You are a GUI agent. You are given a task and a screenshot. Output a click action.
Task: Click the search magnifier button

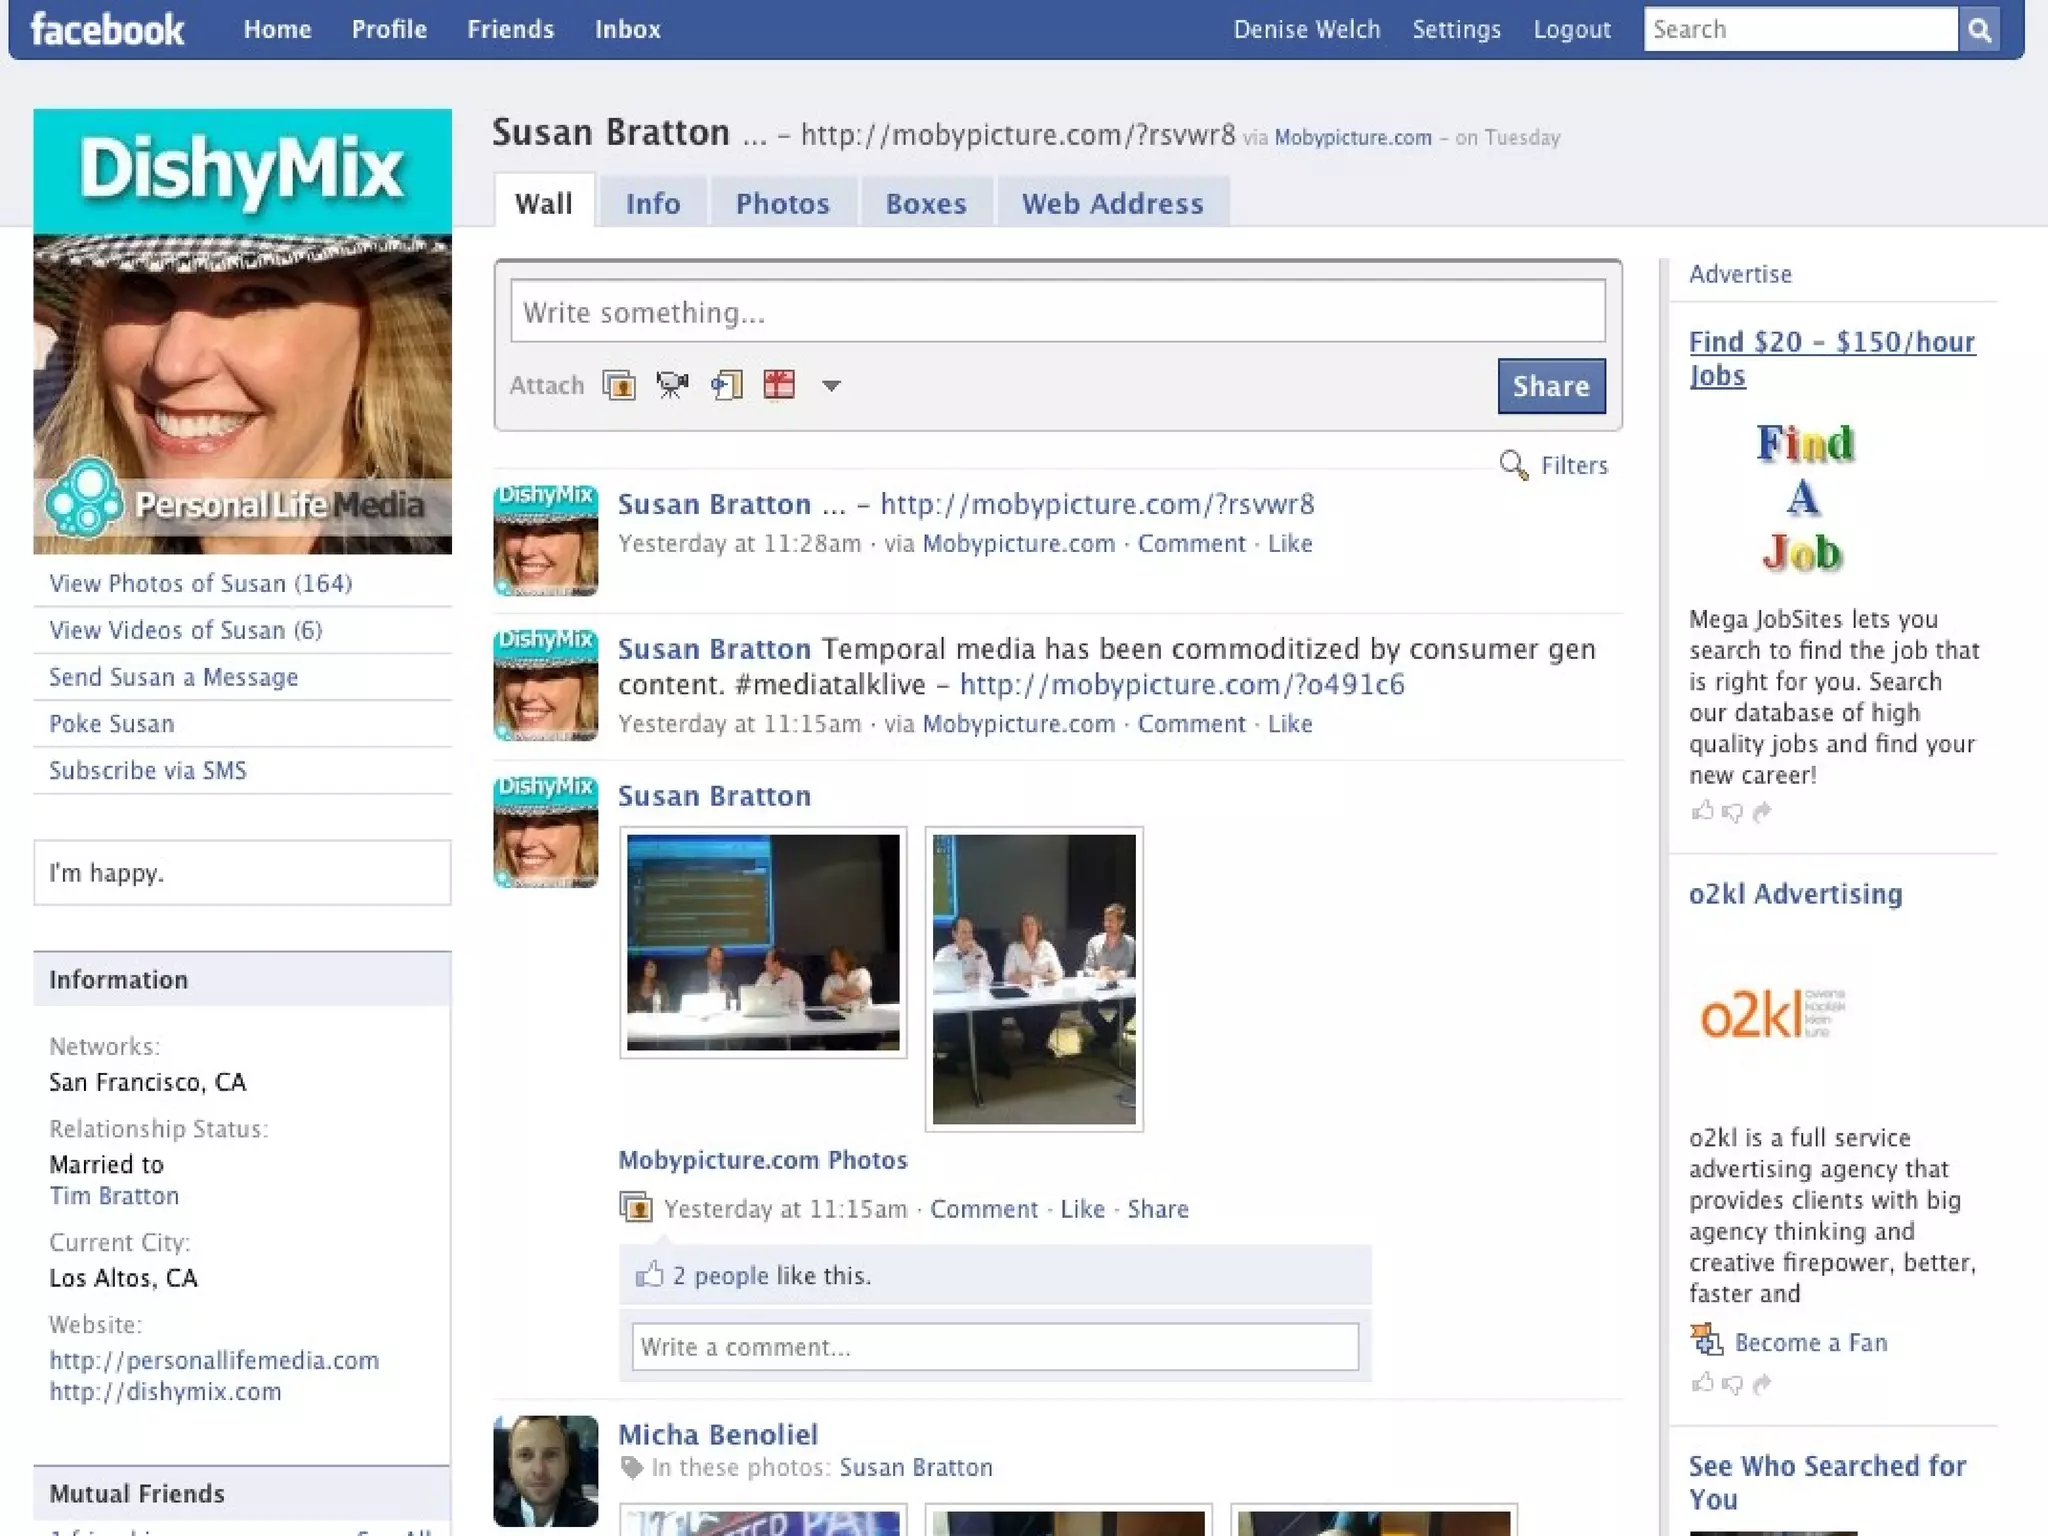tap(1979, 30)
